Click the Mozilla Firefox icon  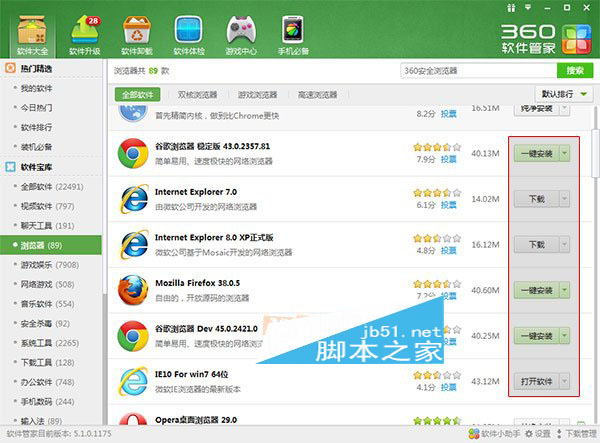133,290
